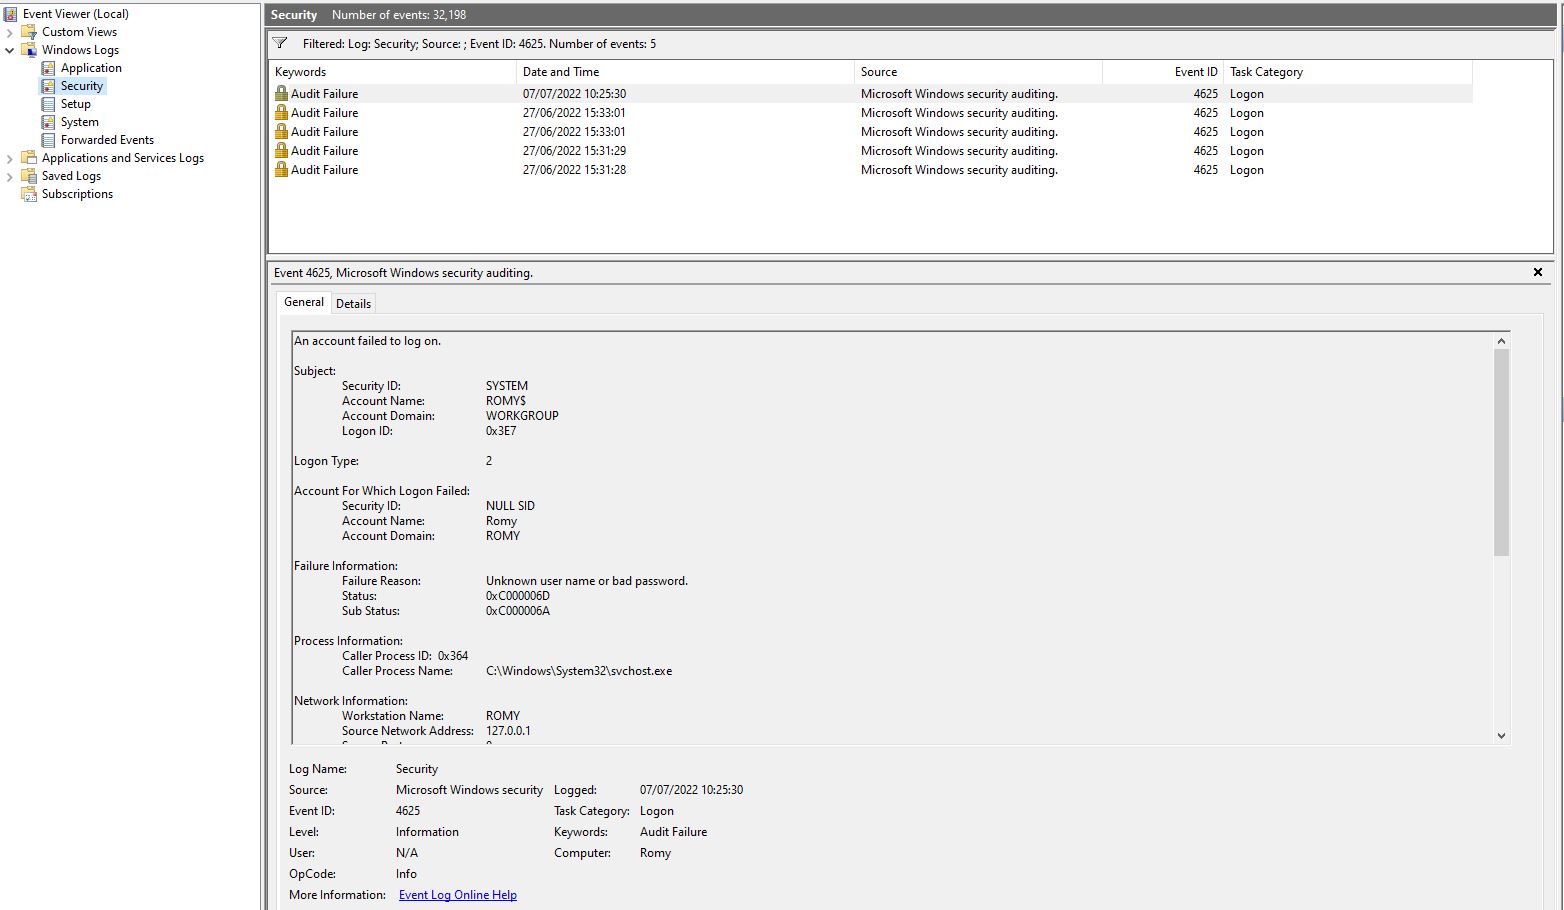Click Logon category of 07/07/2022 10:25:30 row
The height and width of the screenshot is (910, 1564).
click(1246, 94)
